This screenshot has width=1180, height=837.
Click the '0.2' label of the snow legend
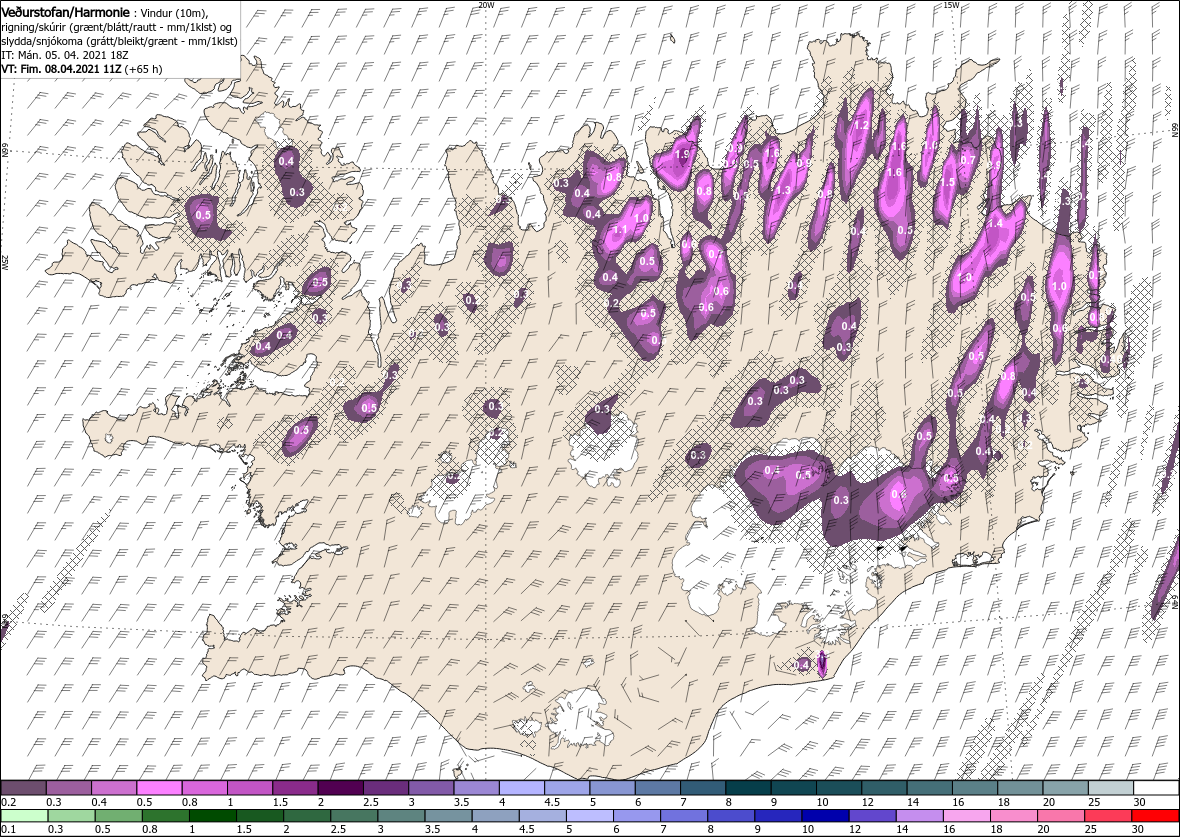(x=7, y=802)
